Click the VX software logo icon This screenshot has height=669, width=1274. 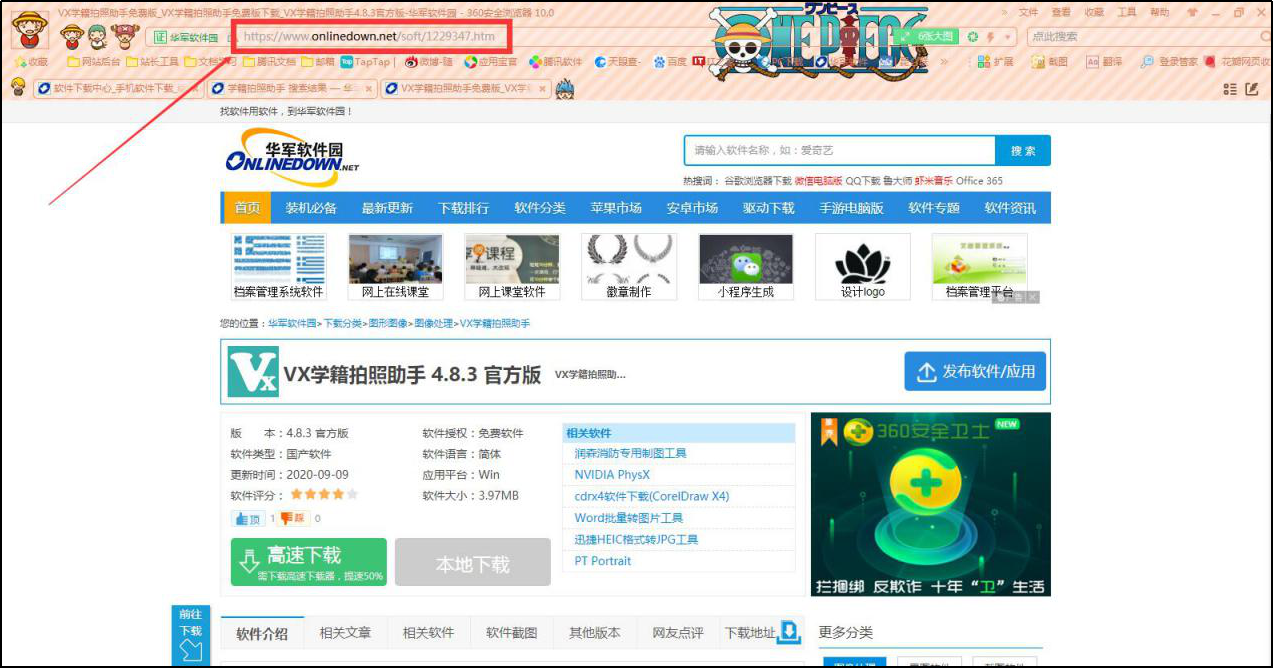[x=252, y=372]
